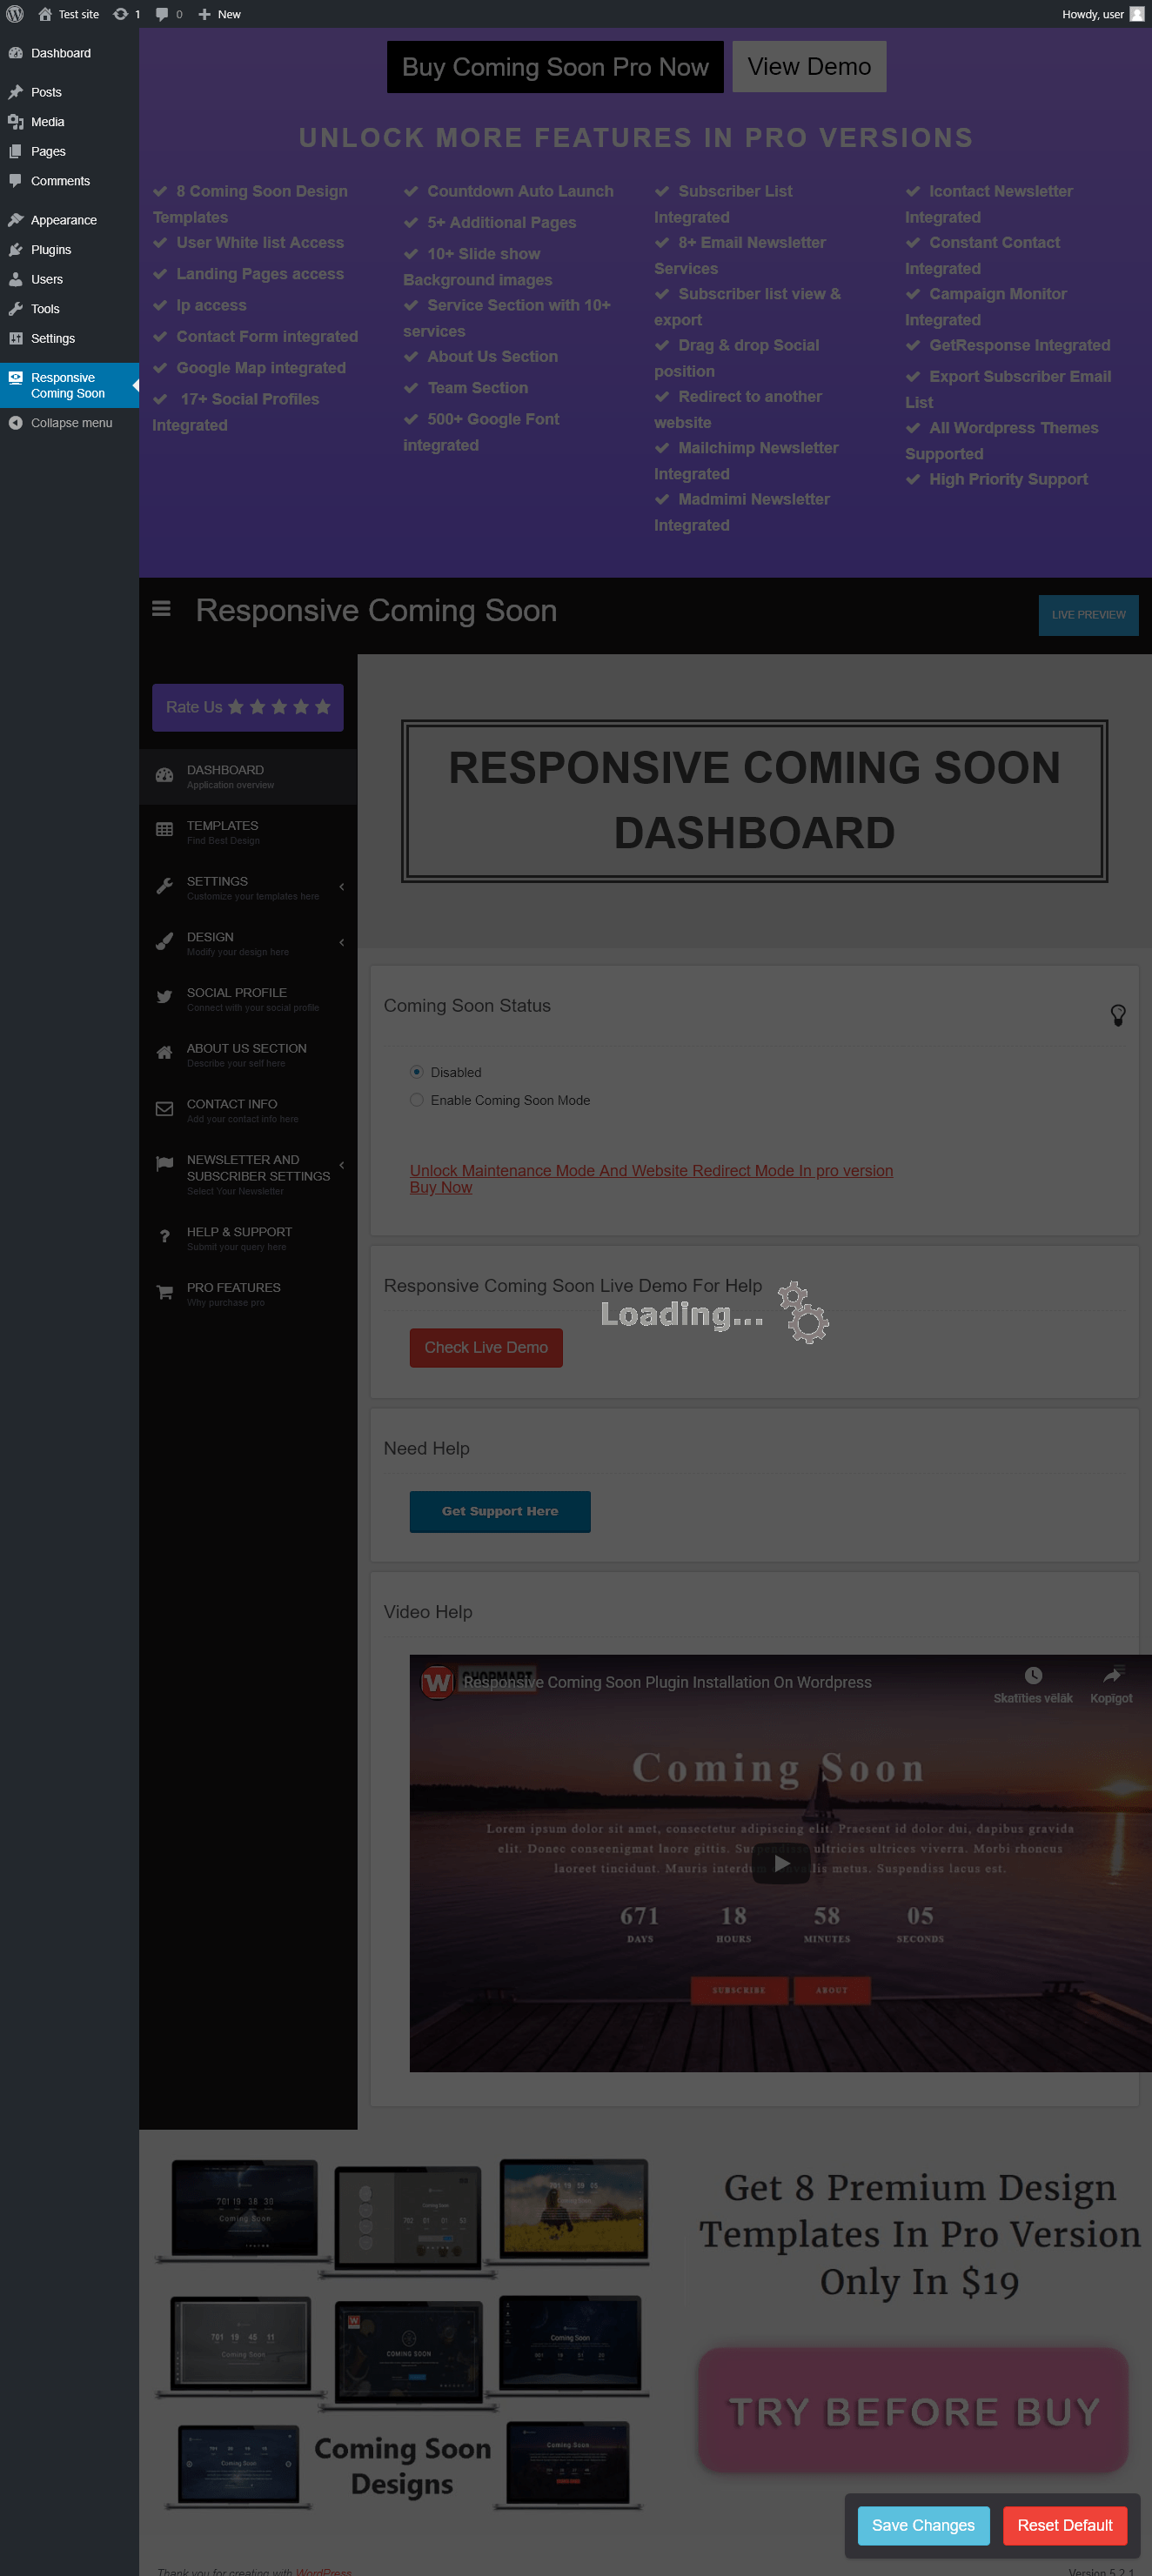Open the Pro Features menu item

pos(248,1294)
